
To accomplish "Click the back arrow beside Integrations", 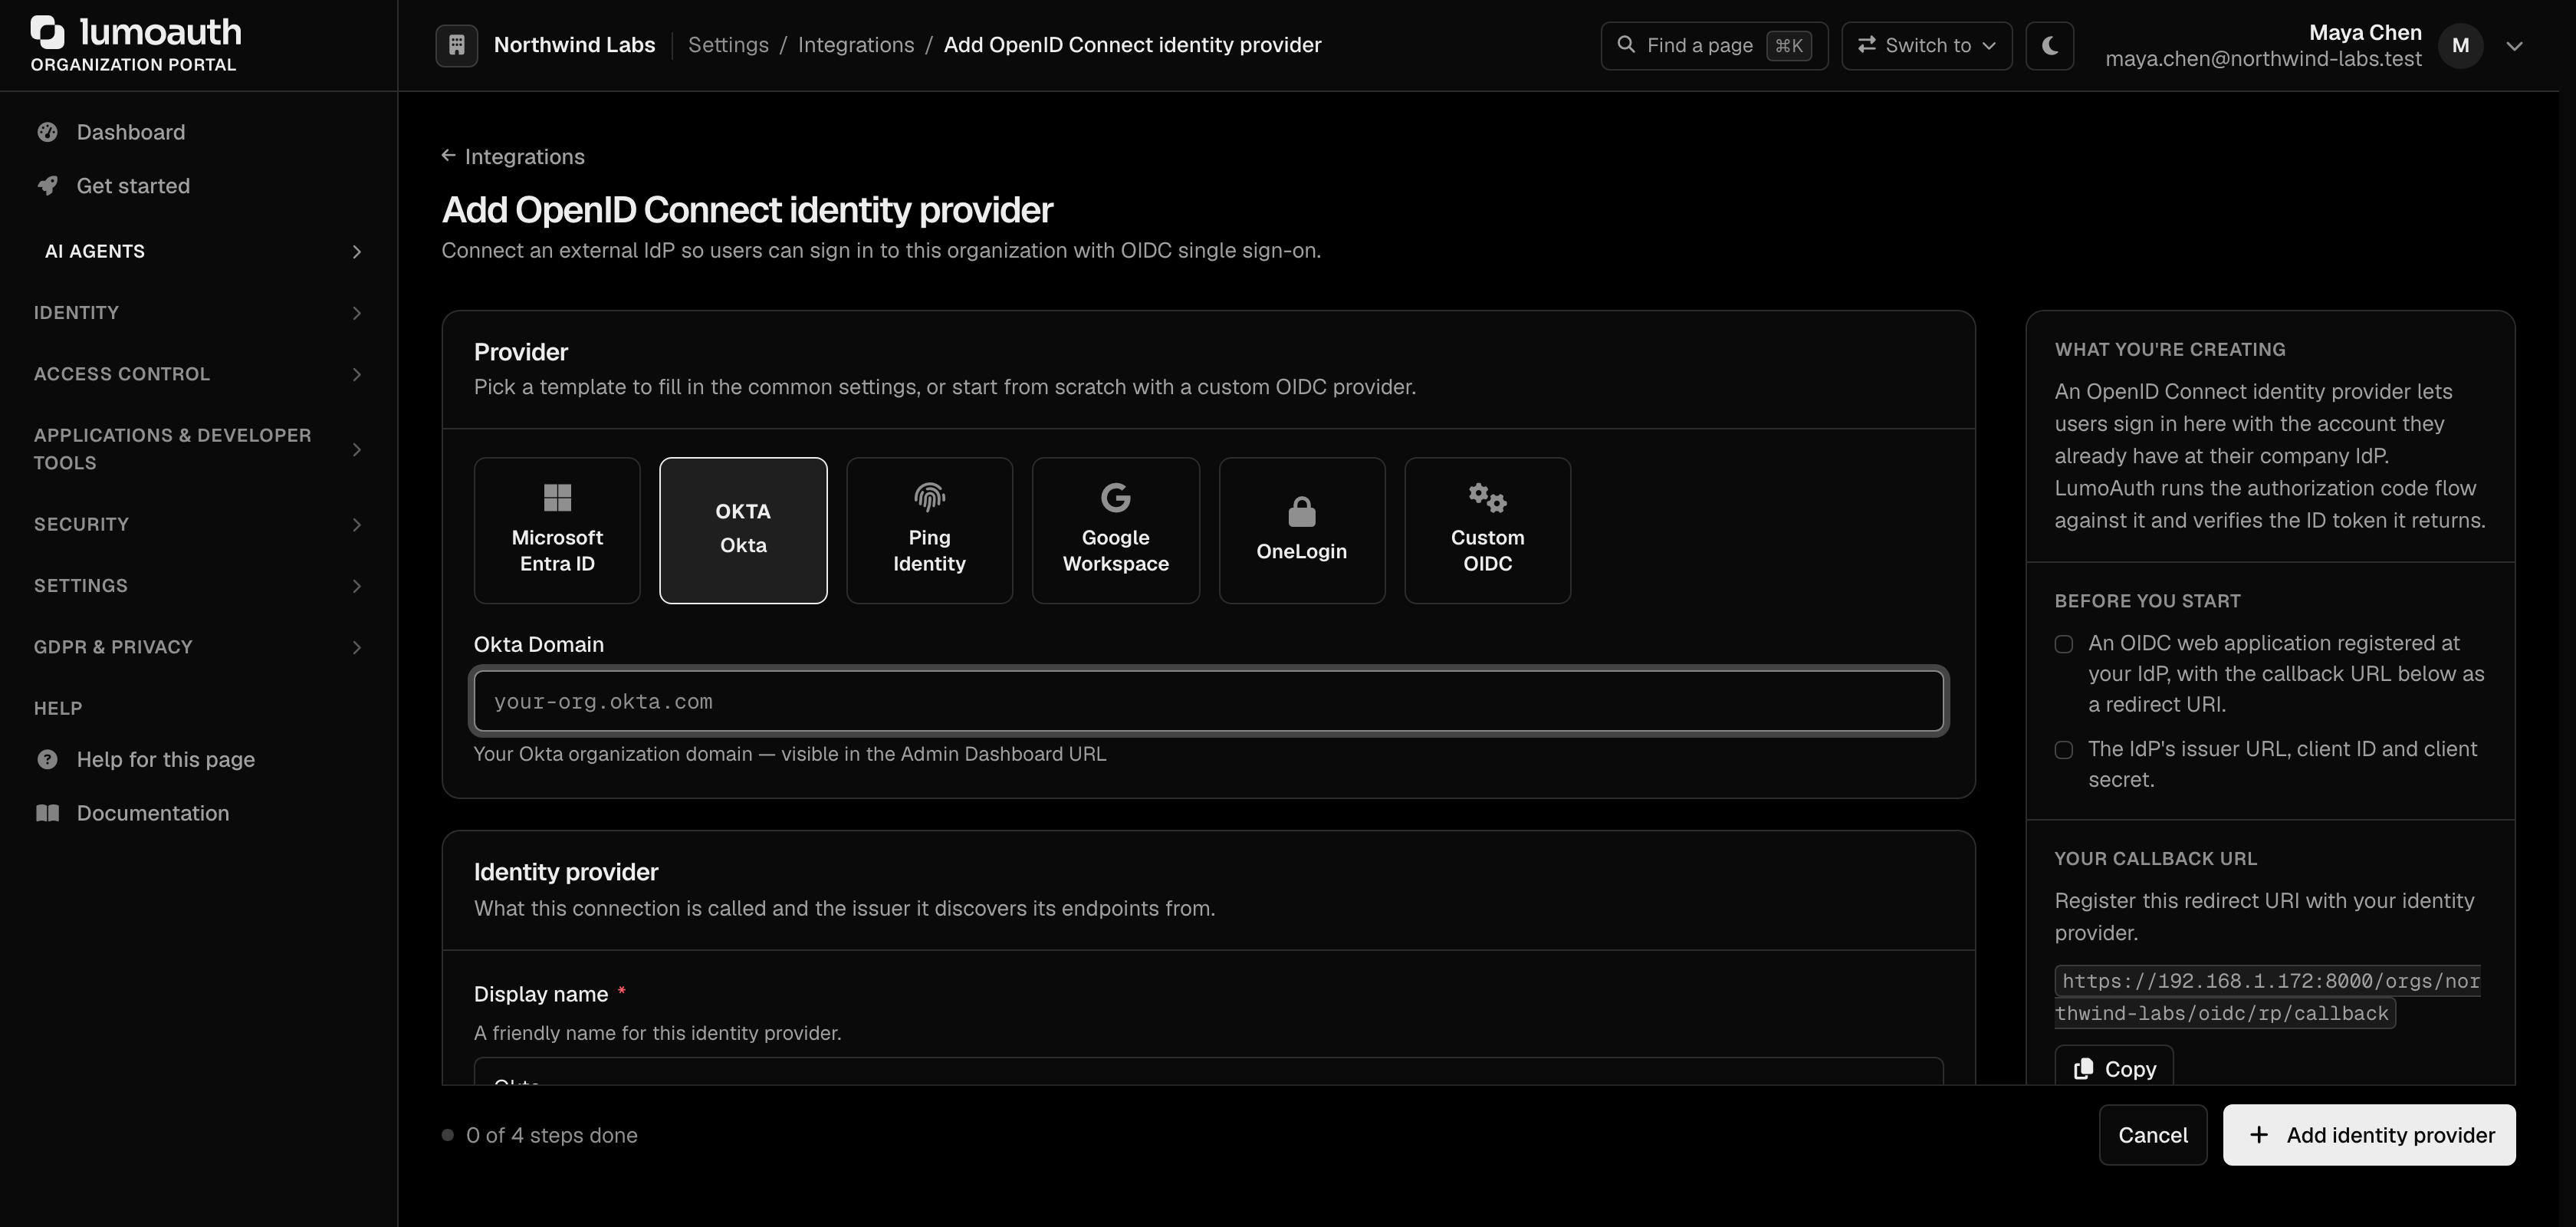I will tap(448, 156).
